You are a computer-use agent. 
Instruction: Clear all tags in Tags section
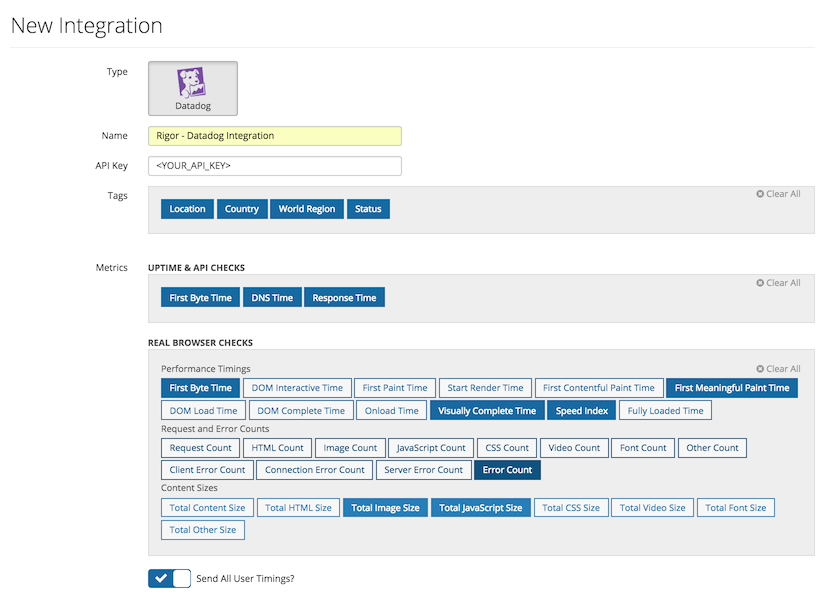click(778, 194)
